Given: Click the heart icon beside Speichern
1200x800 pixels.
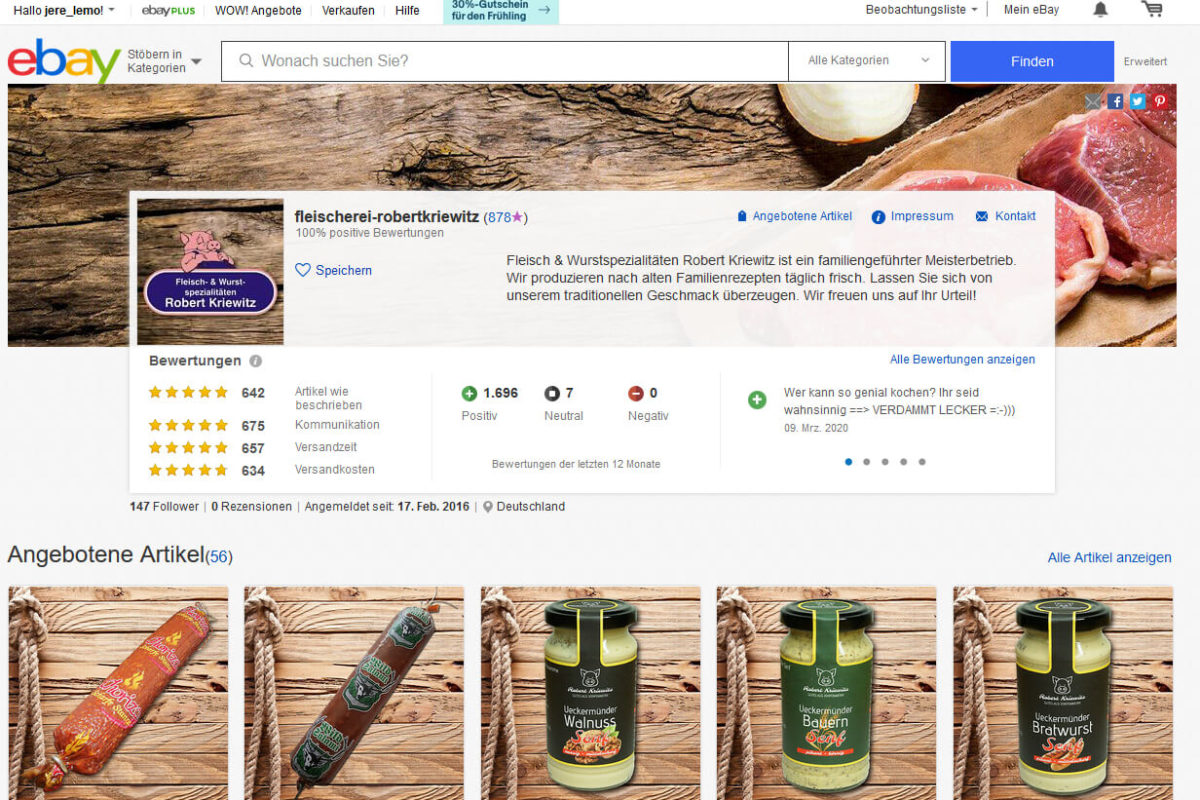Looking at the screenshot, I should point(303,270).
